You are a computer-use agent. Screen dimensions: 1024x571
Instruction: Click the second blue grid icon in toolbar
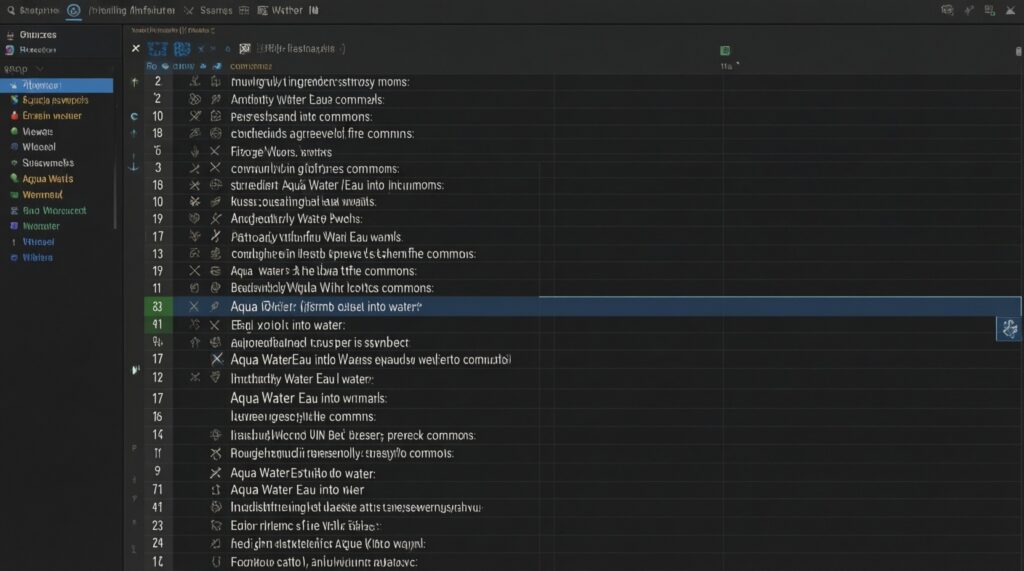[x=182, y=48]
